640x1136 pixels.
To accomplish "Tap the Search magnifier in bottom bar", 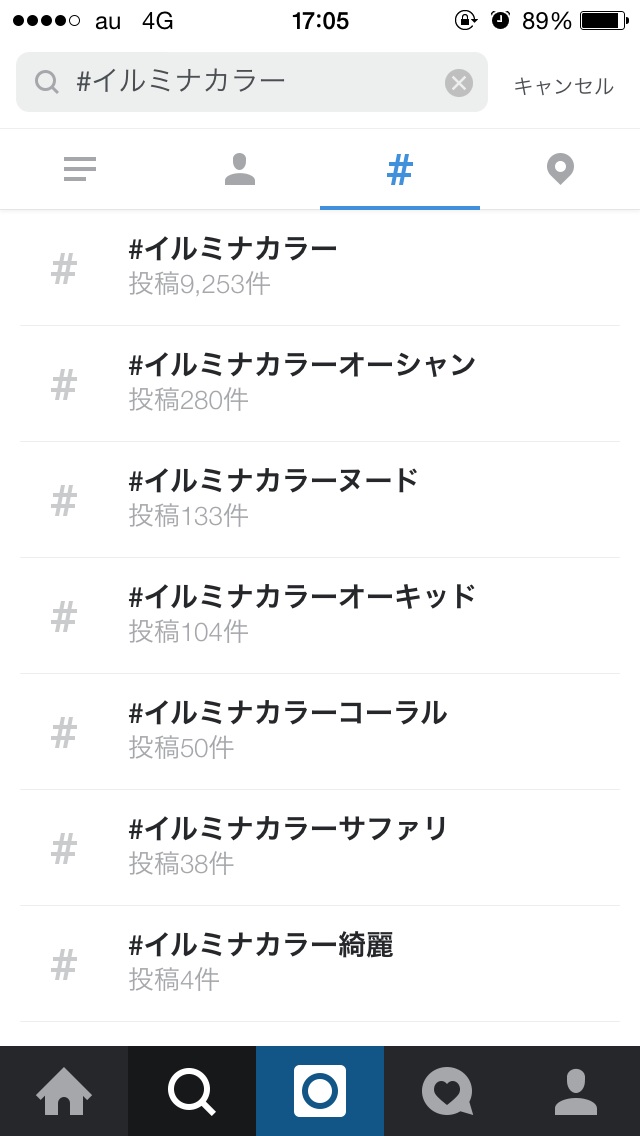I will 192,1091.
